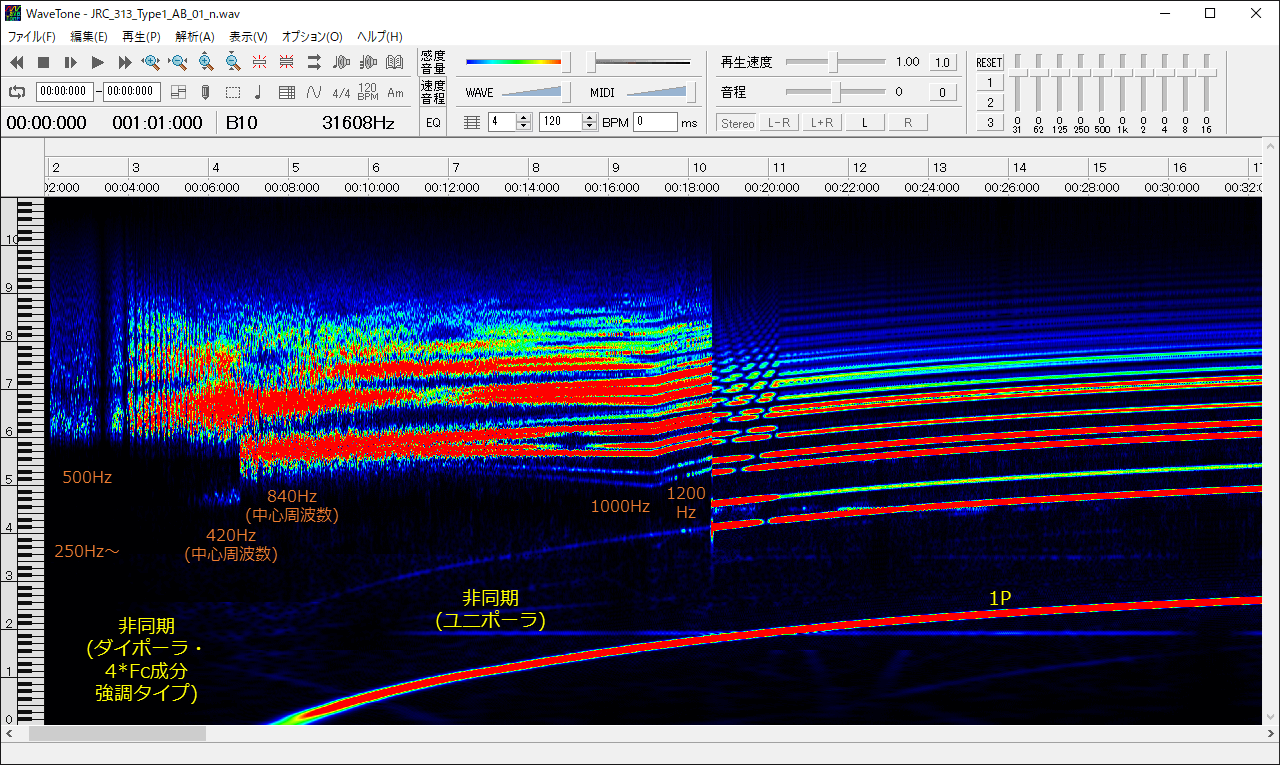Click the Am chord key icon
Viewport: 1280px width, 765px height.
click(395, 92)
